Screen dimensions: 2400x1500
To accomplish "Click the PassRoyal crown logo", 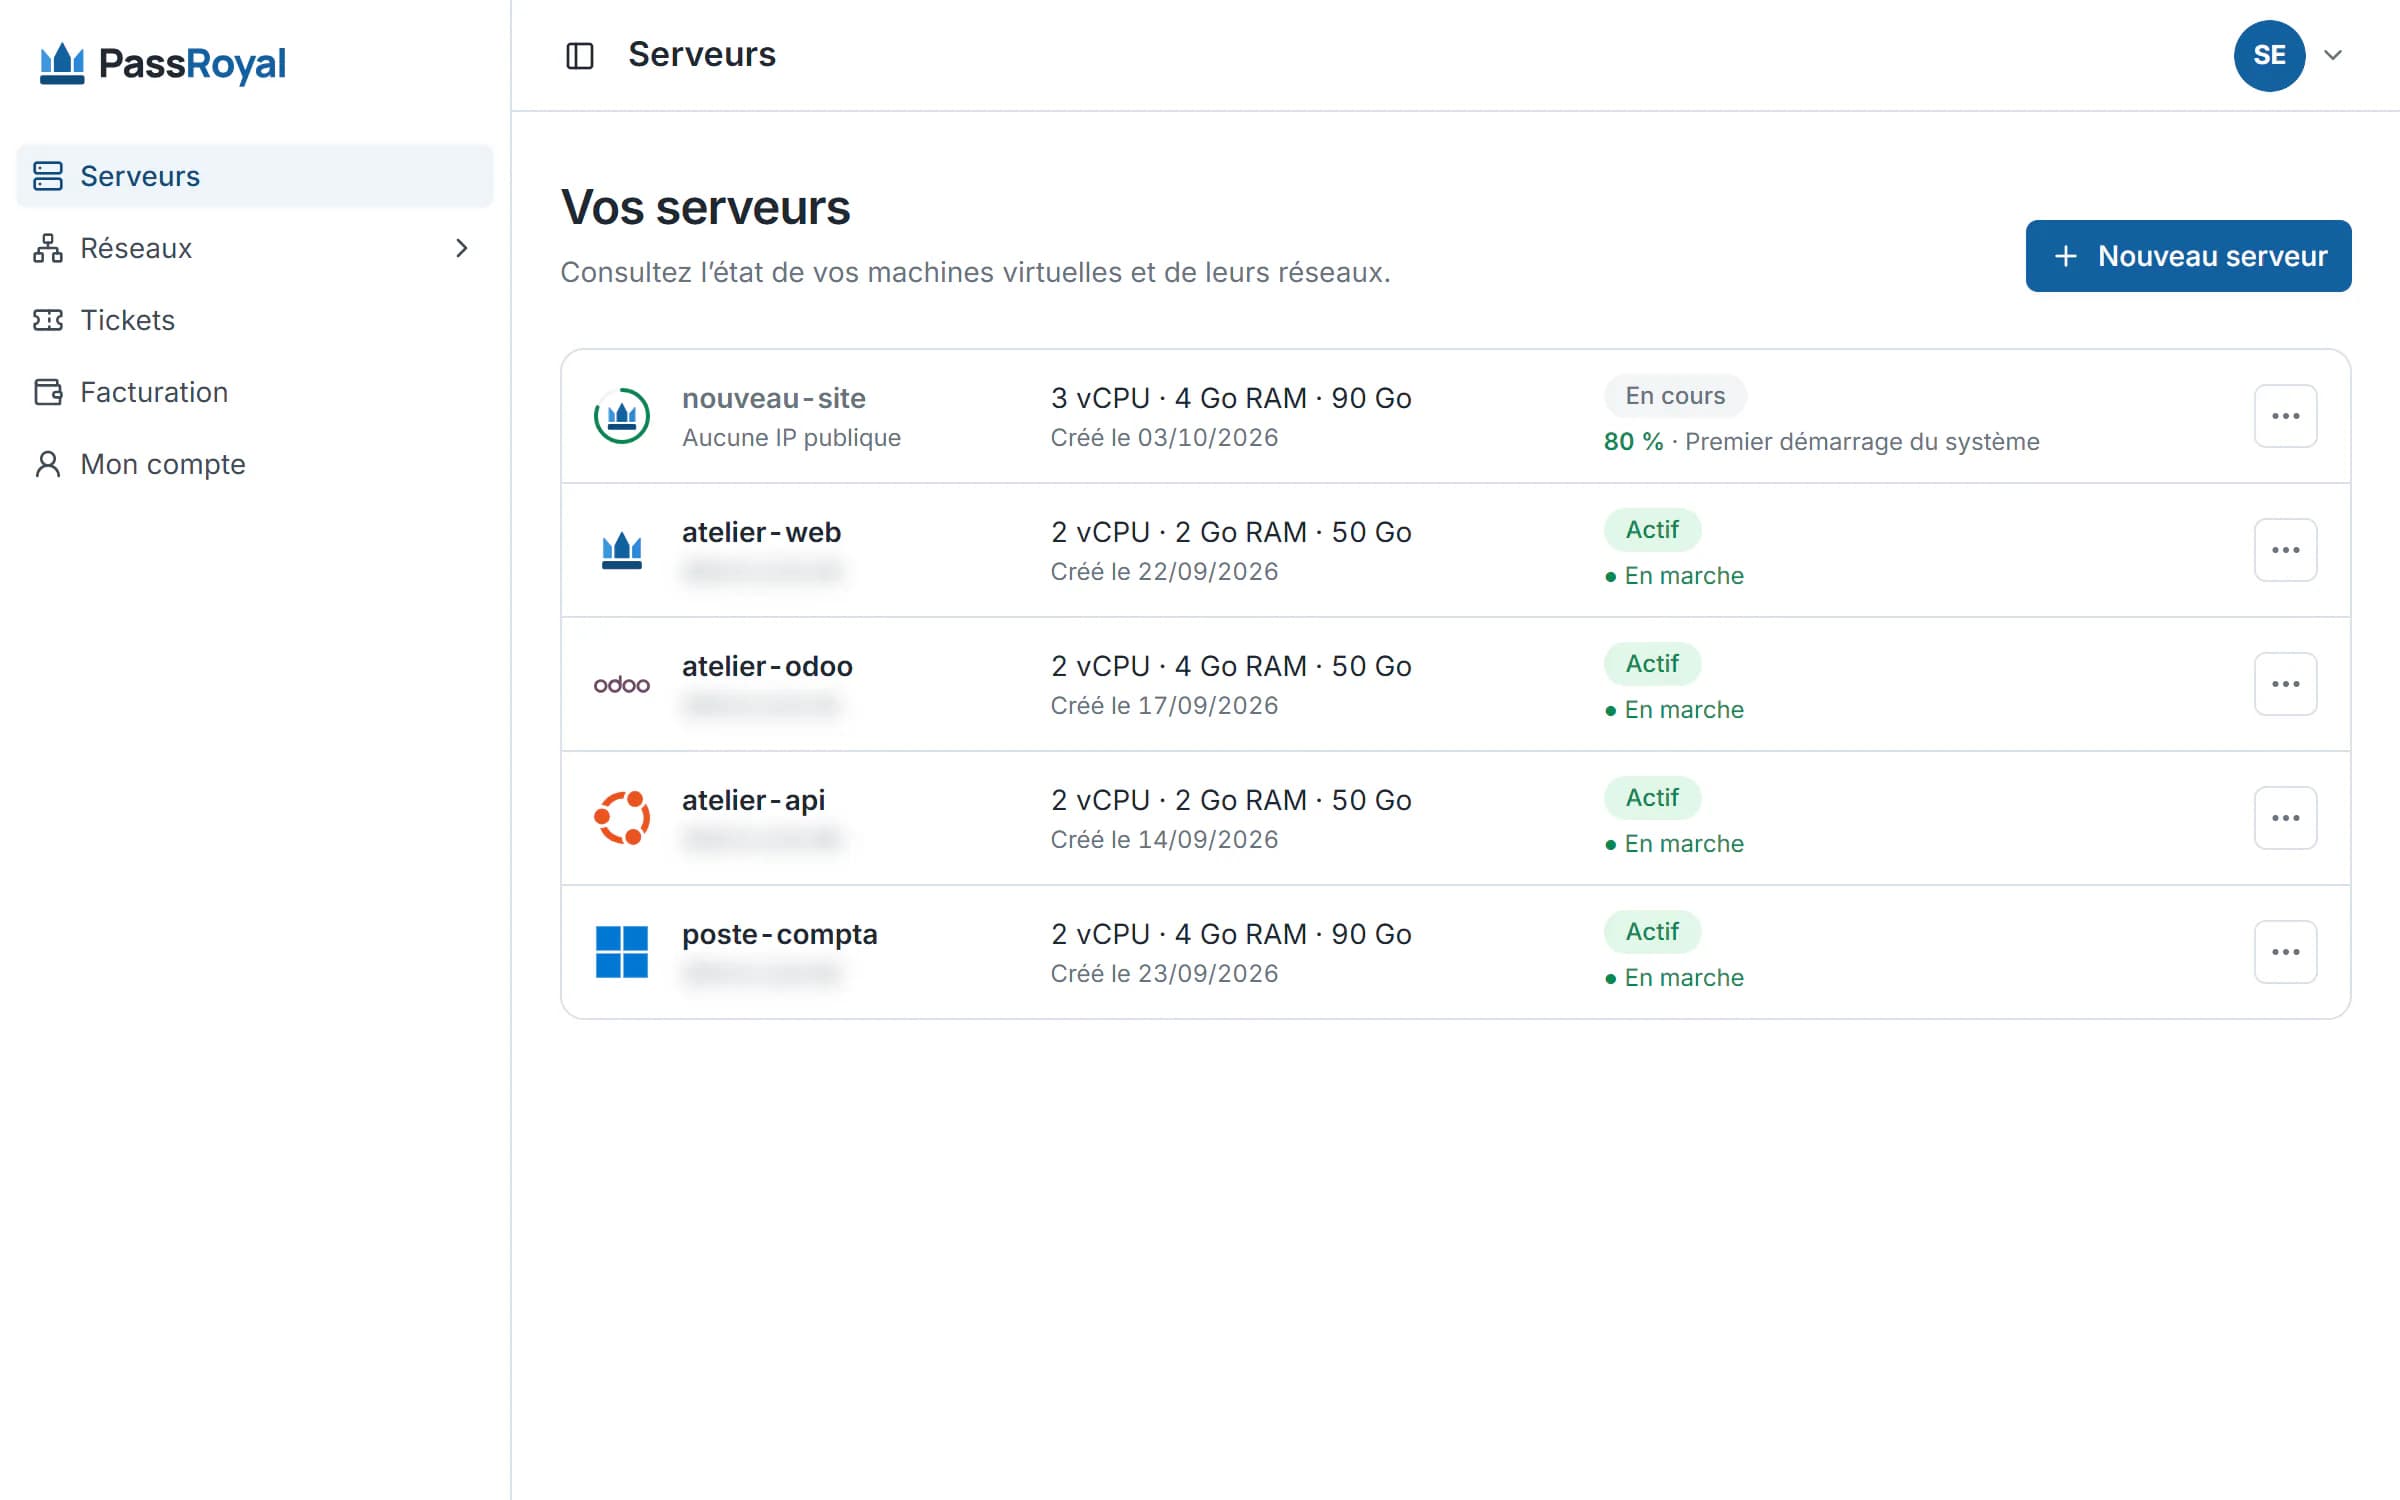I will click(62, 64).
